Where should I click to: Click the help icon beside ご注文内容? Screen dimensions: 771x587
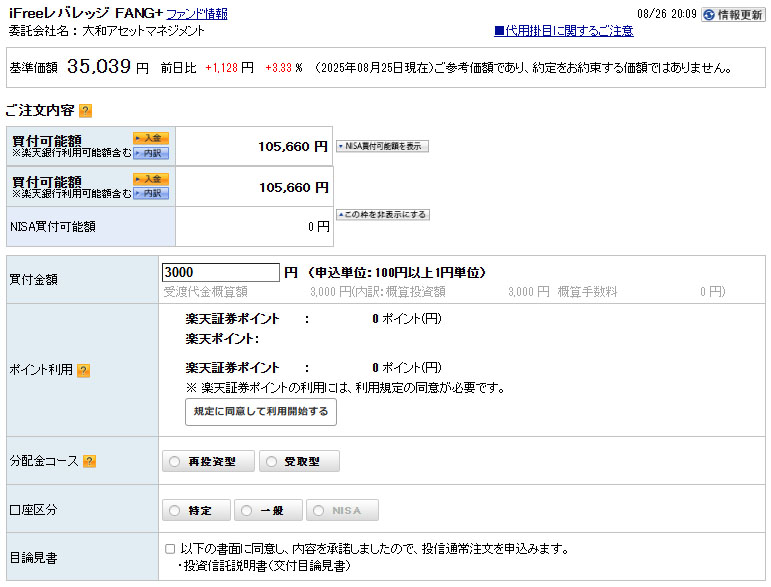coord(85,110)
